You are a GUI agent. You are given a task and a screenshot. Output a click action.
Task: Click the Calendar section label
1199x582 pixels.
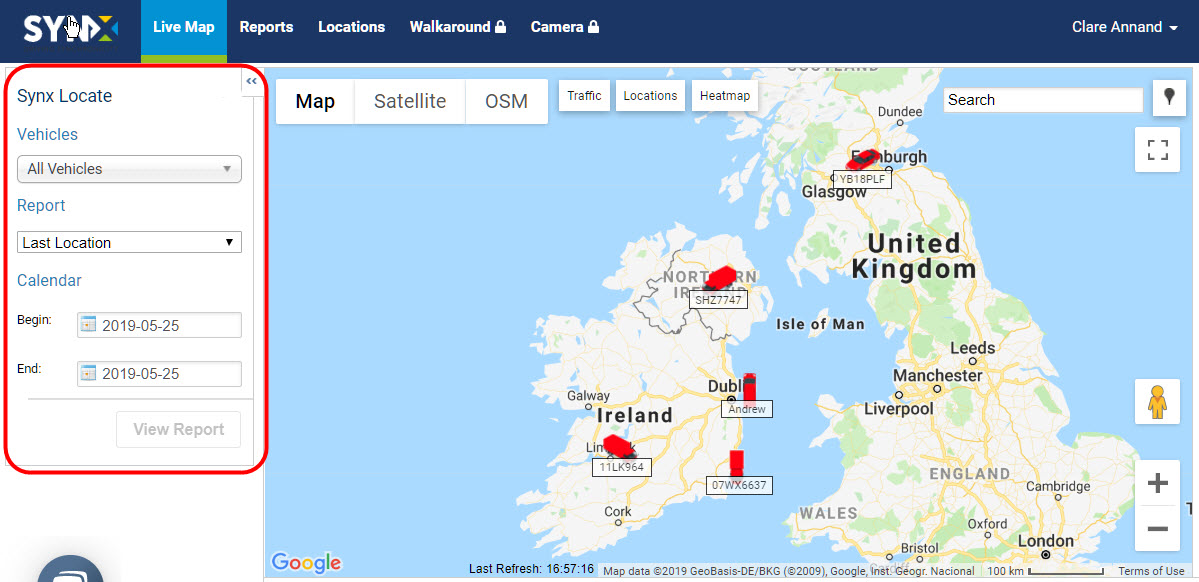49,281
